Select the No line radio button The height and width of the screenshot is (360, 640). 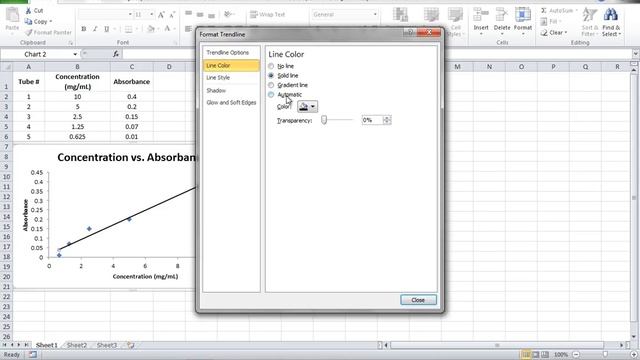click(271, 66)
